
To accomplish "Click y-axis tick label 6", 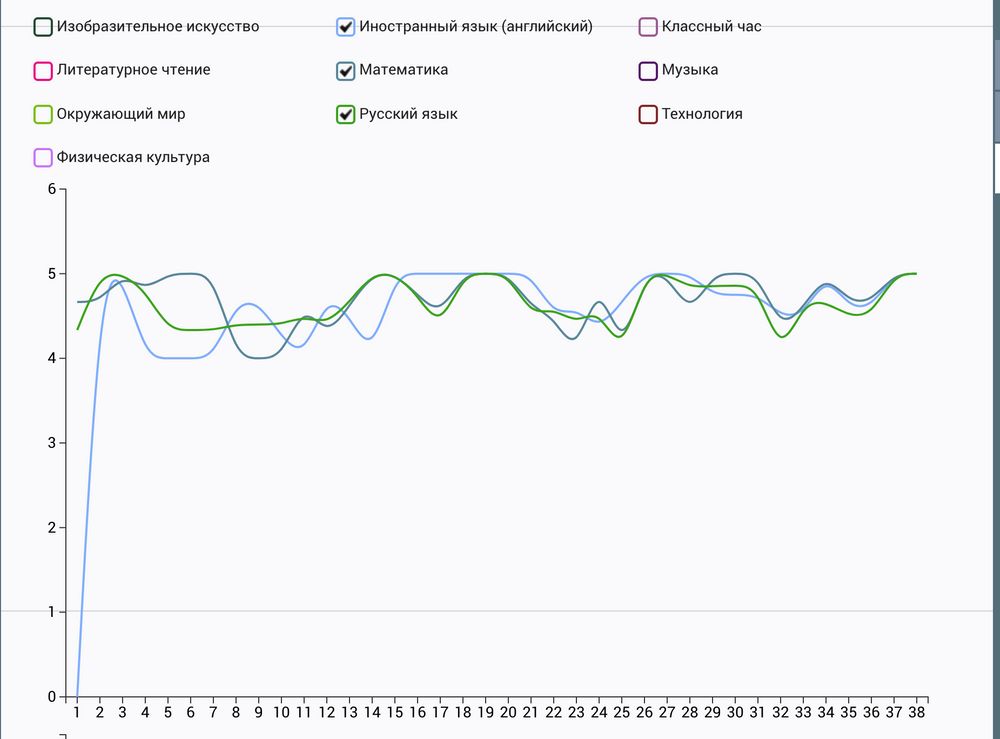I will 51,189.
